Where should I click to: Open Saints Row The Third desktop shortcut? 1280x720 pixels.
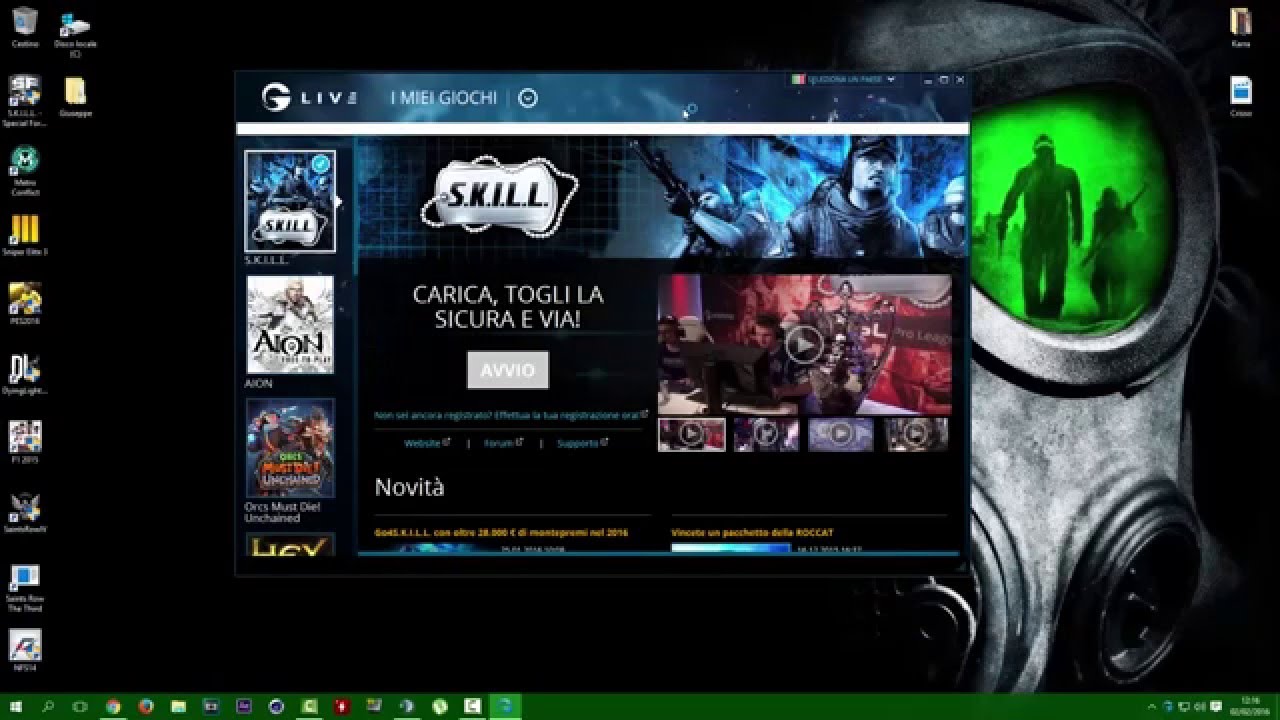[25, 588]
